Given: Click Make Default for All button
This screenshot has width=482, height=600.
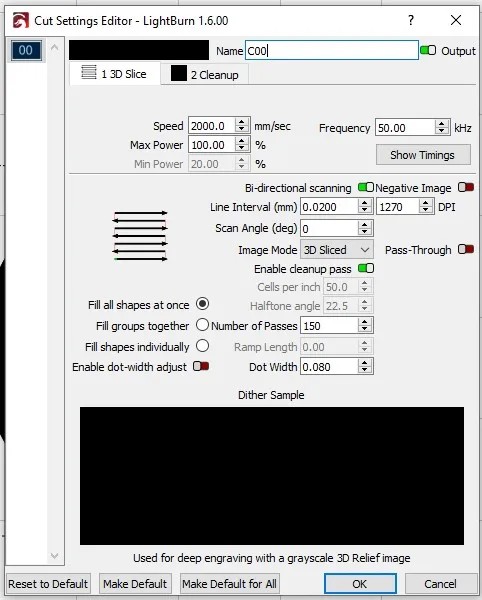Looking at the screenshot, I should [230, 584].
